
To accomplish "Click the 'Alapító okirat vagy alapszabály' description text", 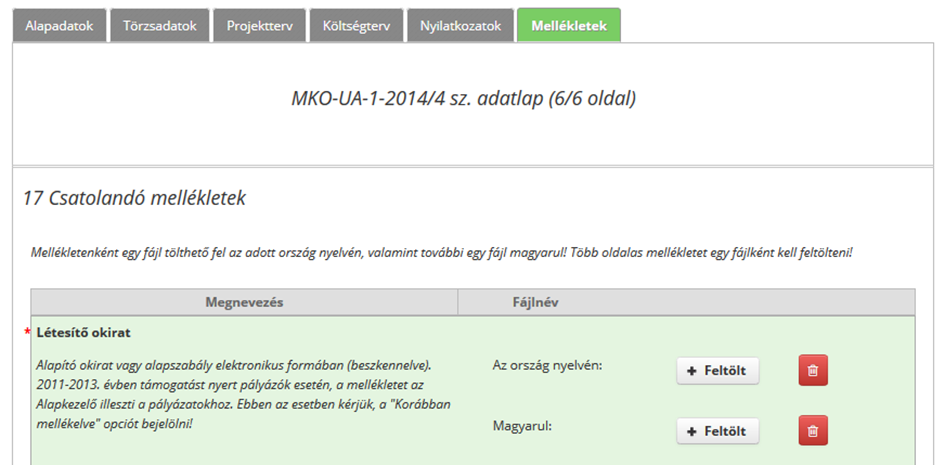I will click(x=243, y=394).
